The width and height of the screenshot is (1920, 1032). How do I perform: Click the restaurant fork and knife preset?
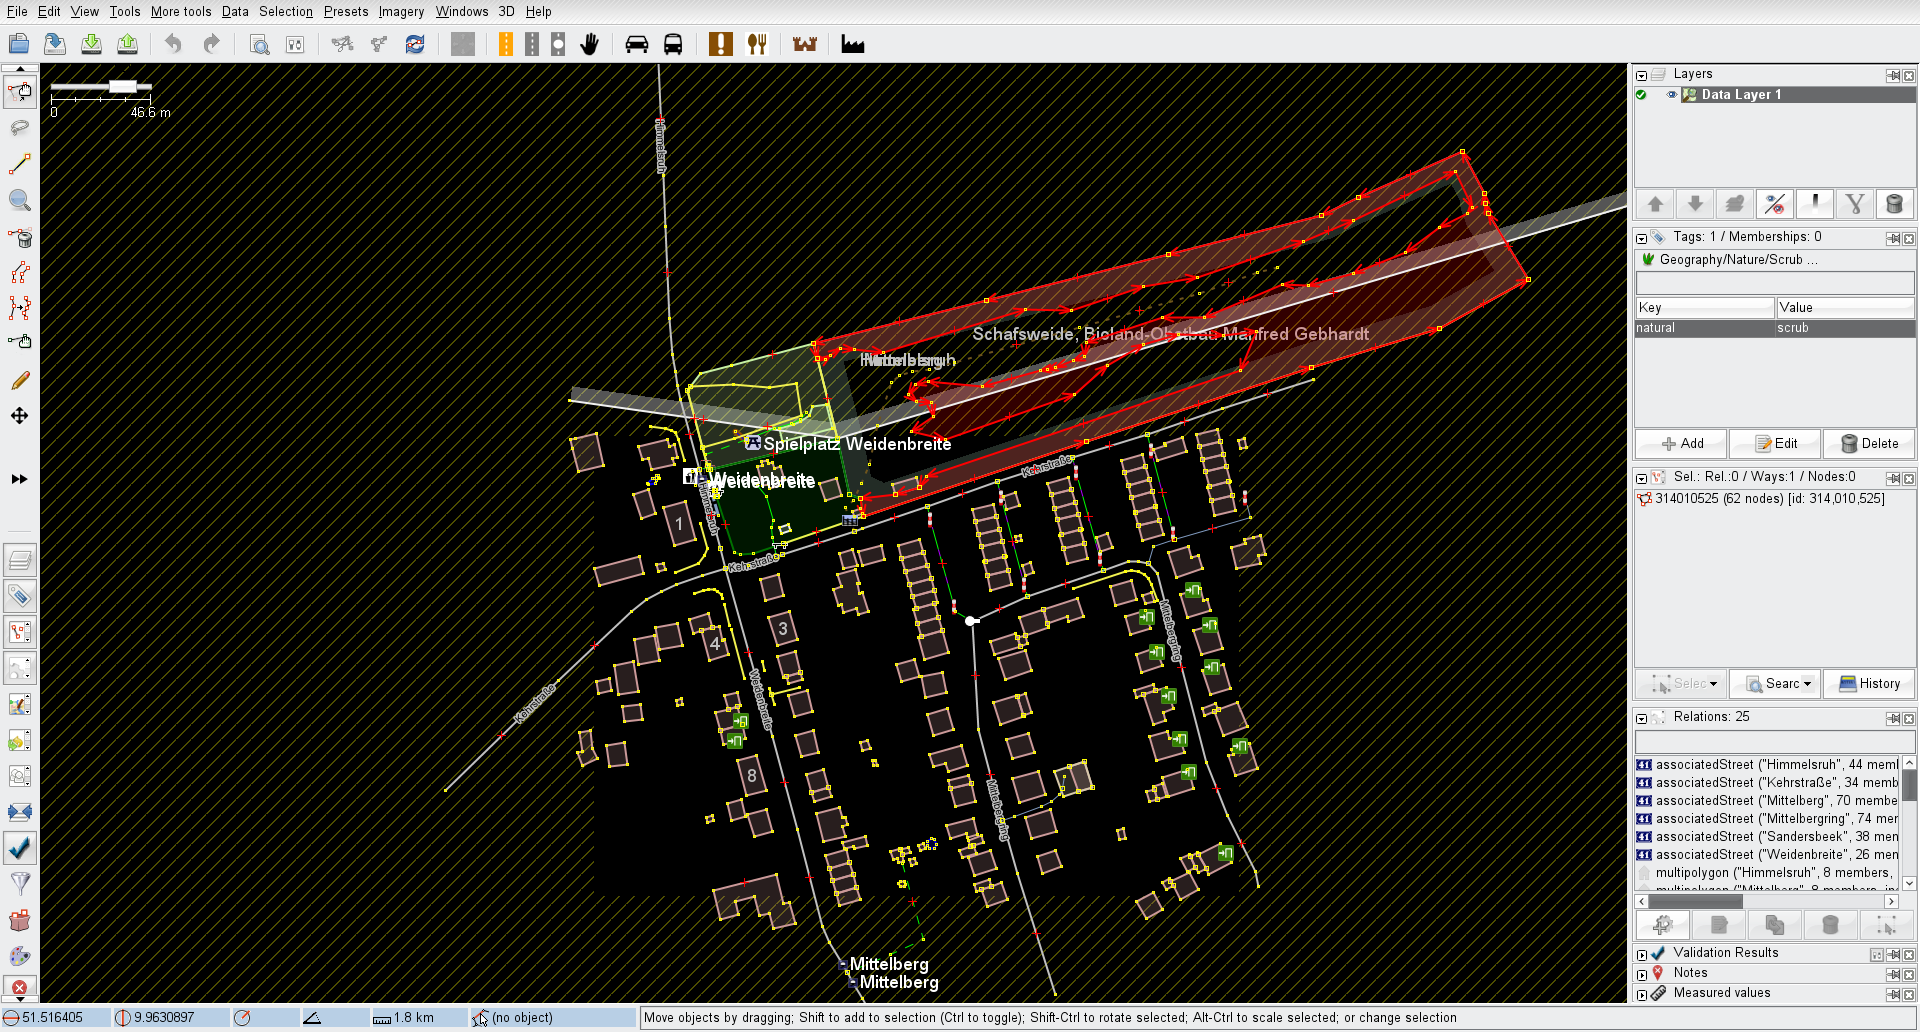click(757, 44)
